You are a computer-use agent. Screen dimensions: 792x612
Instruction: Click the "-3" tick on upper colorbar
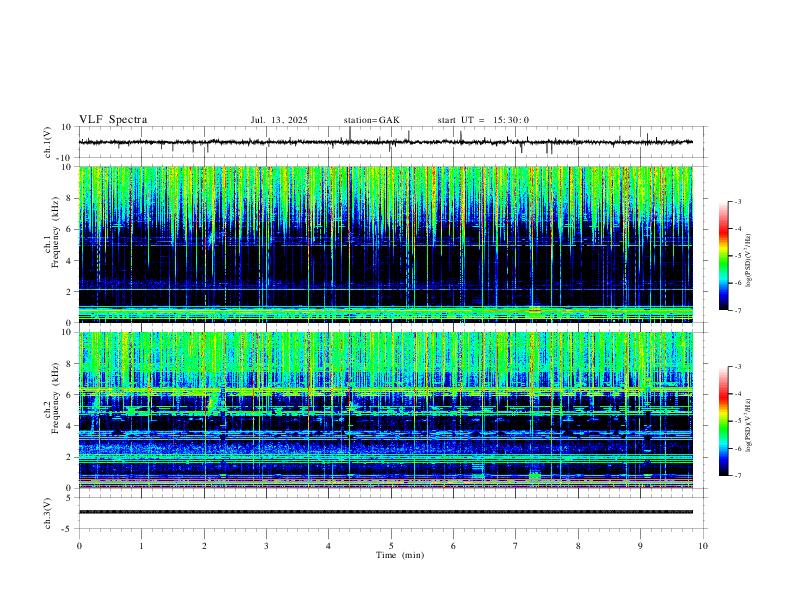click(737, 201)
